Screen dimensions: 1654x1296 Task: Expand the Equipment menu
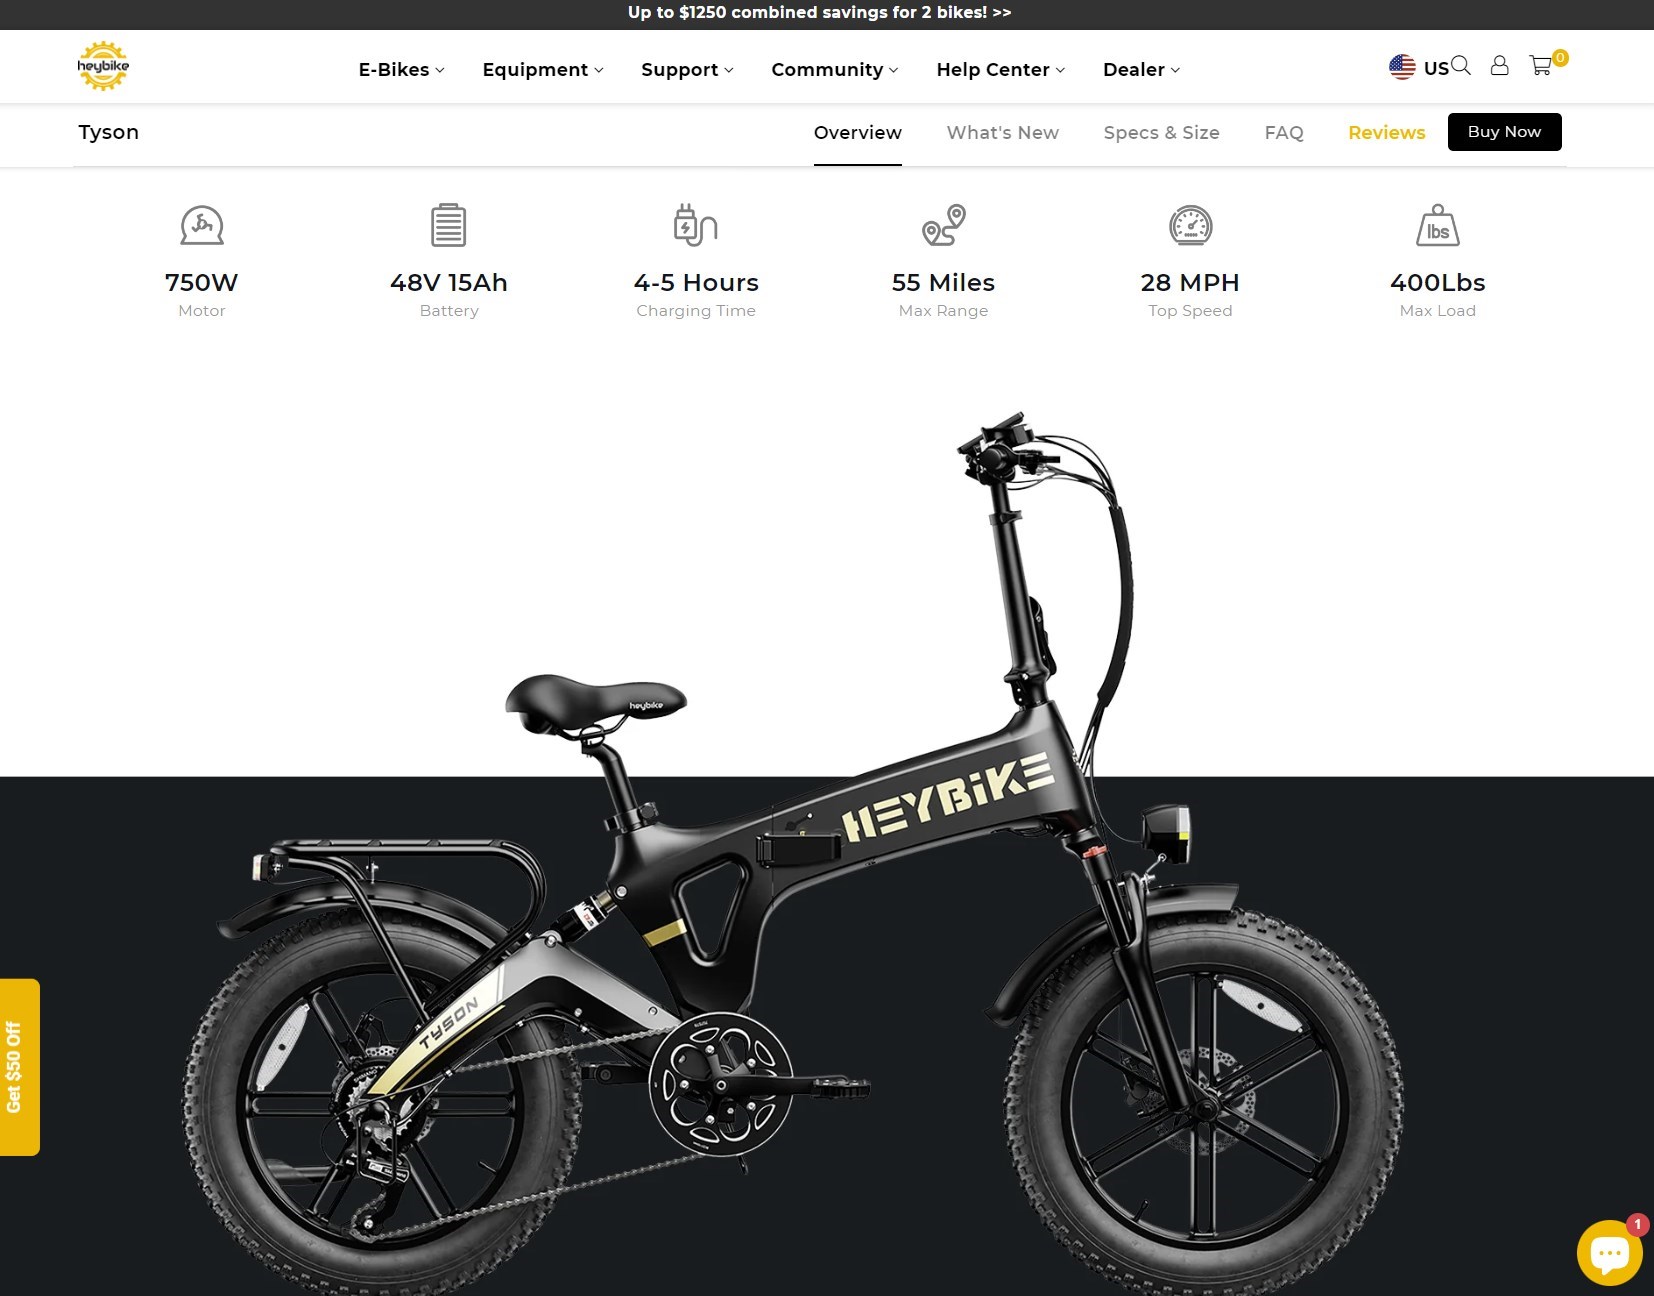(x=543, y=69)
